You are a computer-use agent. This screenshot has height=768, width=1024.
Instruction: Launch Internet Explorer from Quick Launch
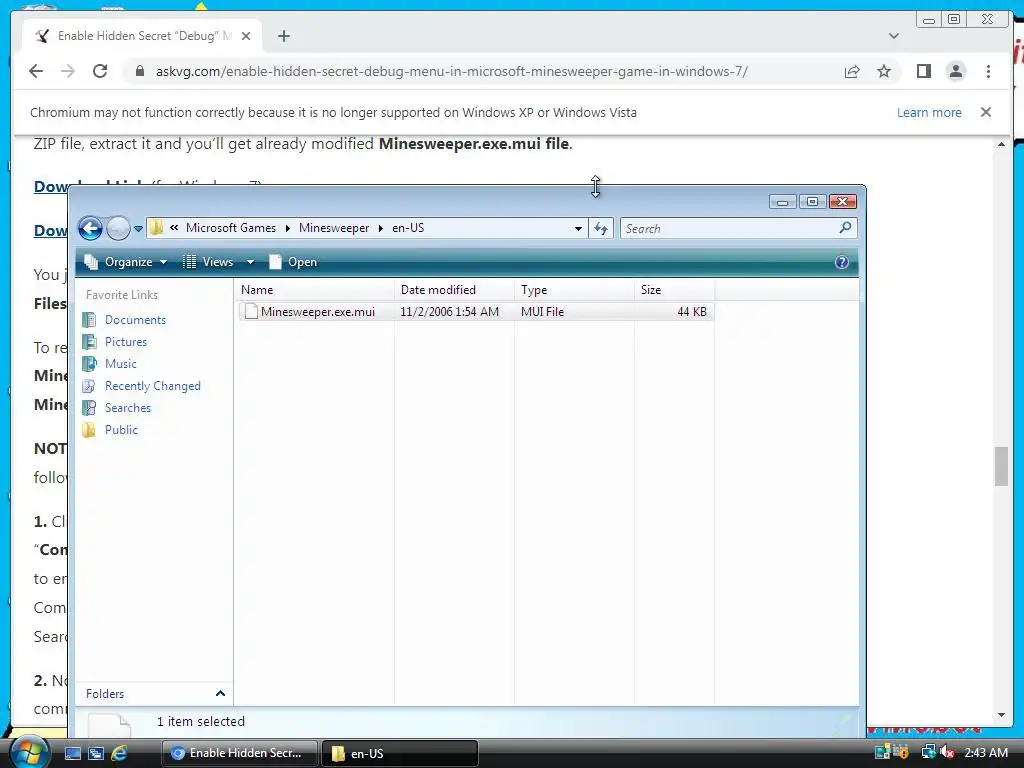(x=119, y=753)
